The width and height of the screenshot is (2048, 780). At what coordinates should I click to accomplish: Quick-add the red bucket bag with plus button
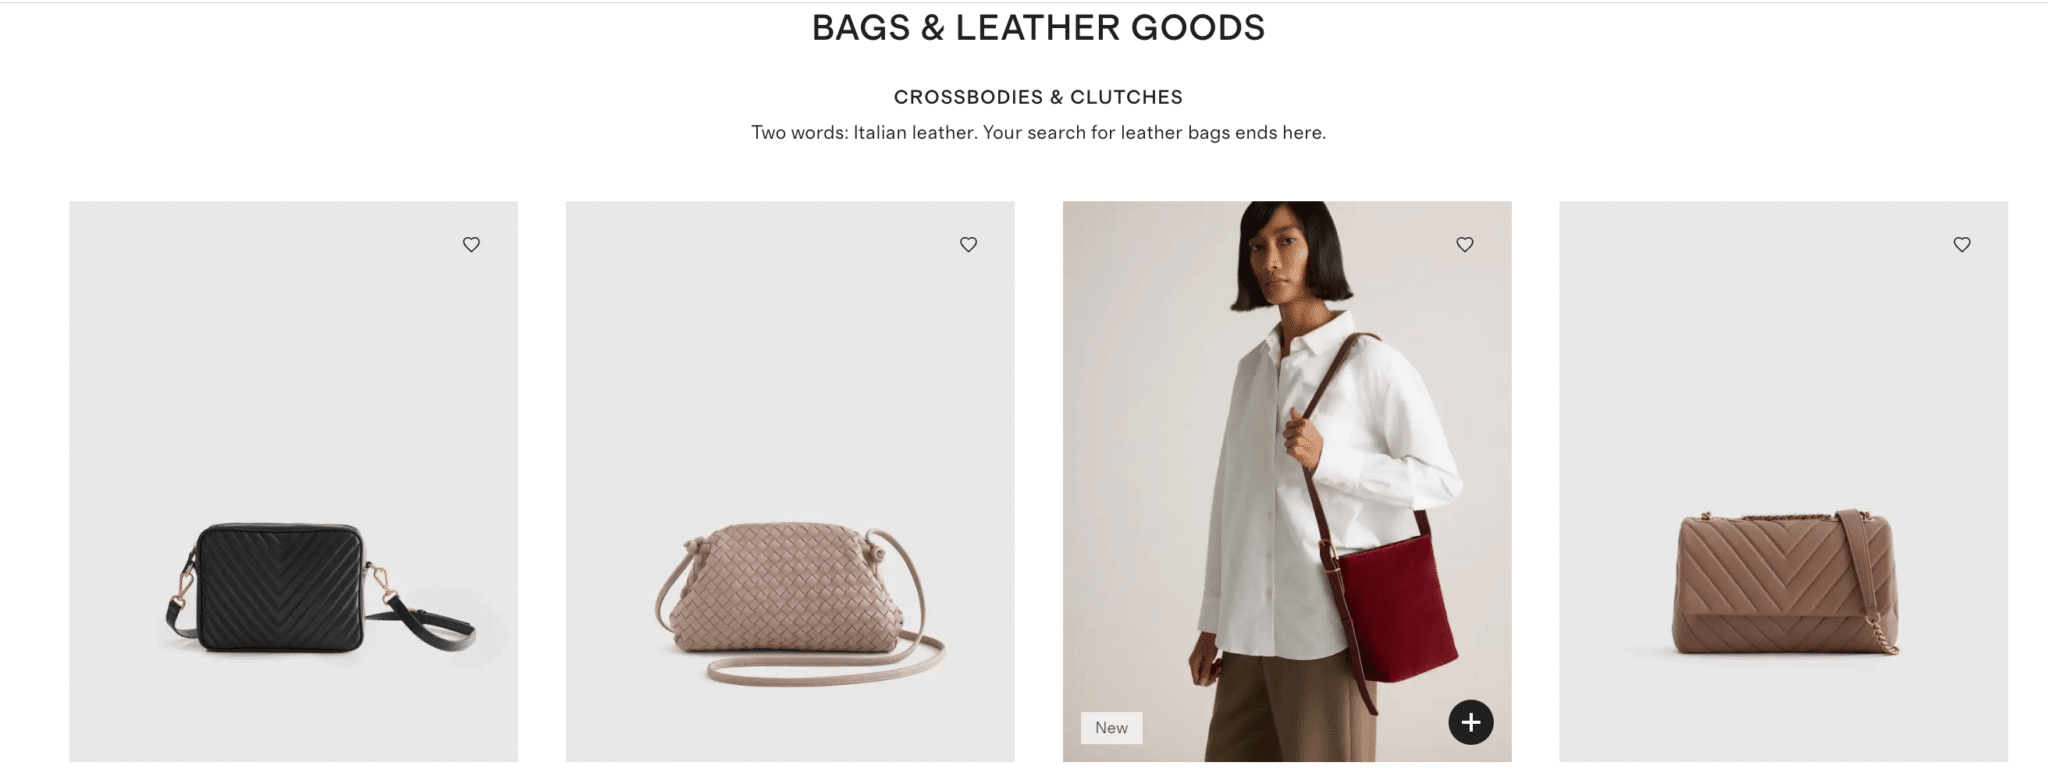tap(1471, 722)
